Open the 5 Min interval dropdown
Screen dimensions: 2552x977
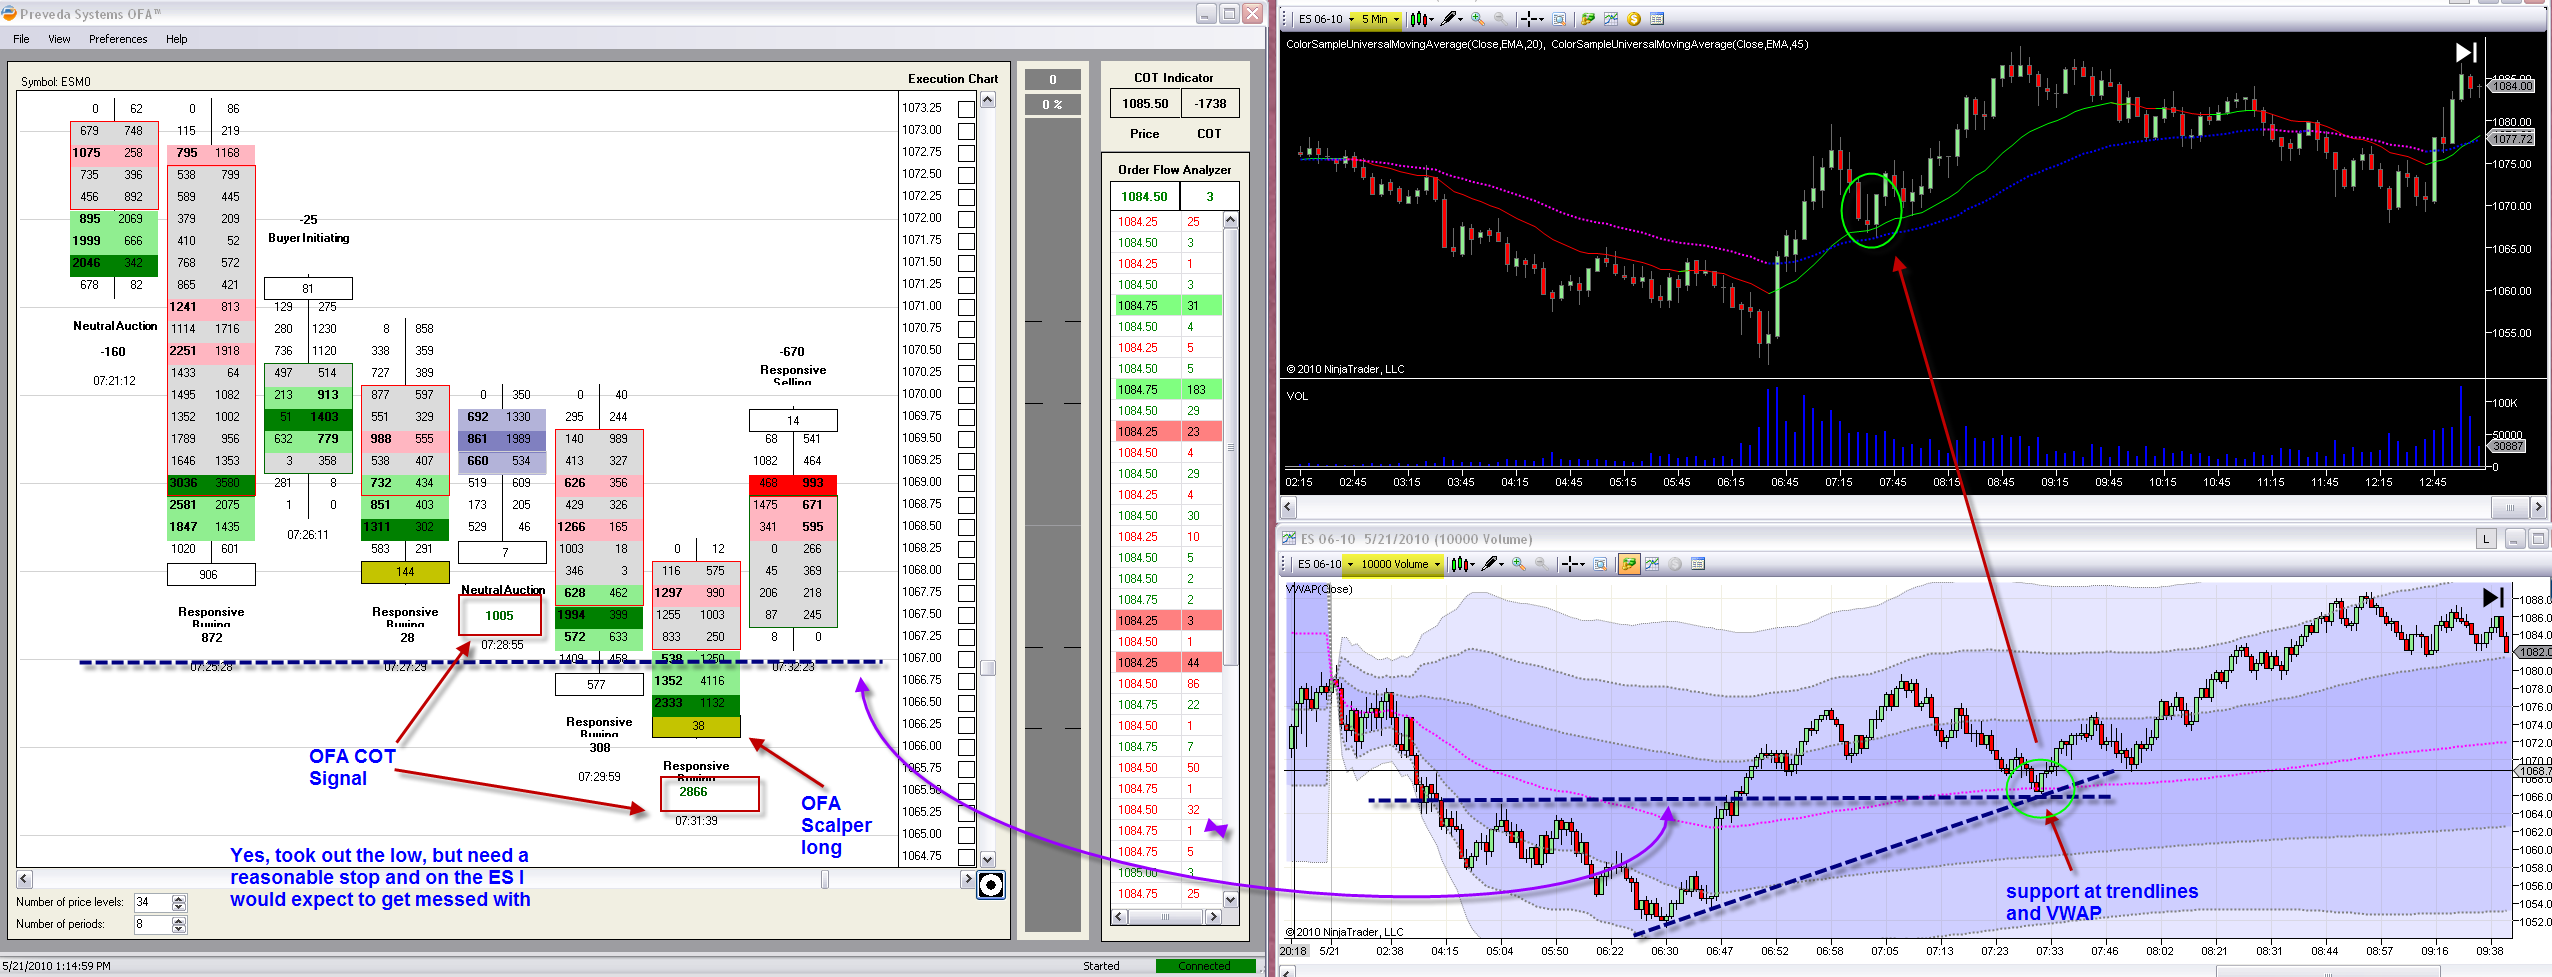[1380, 19]
